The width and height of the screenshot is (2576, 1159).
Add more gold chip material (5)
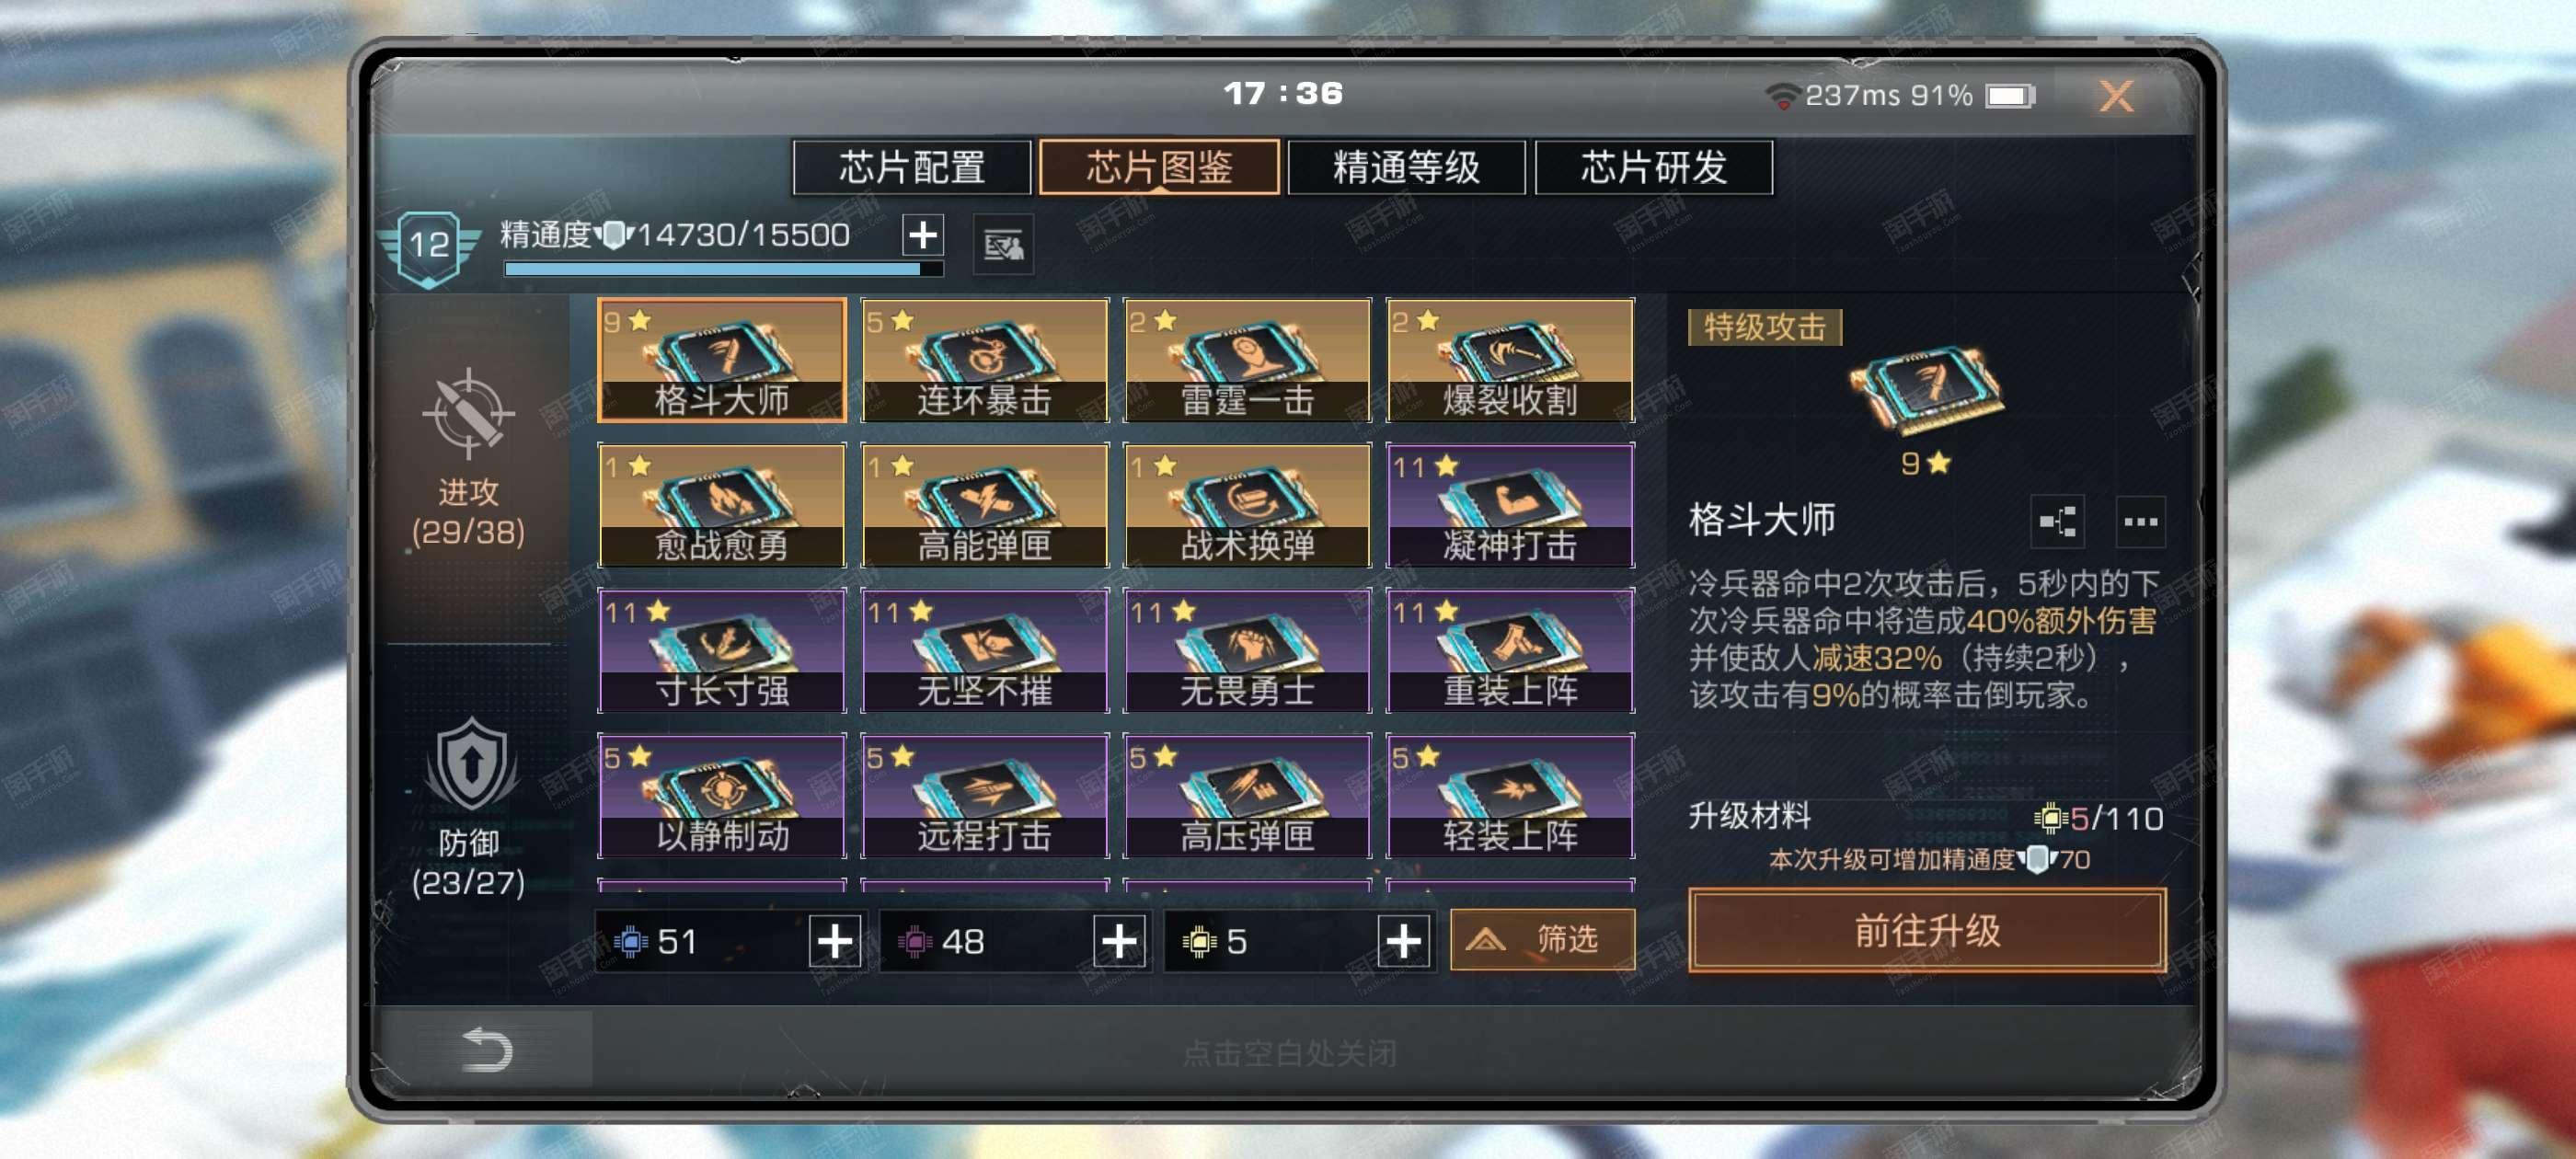[x=1403, y=941]
